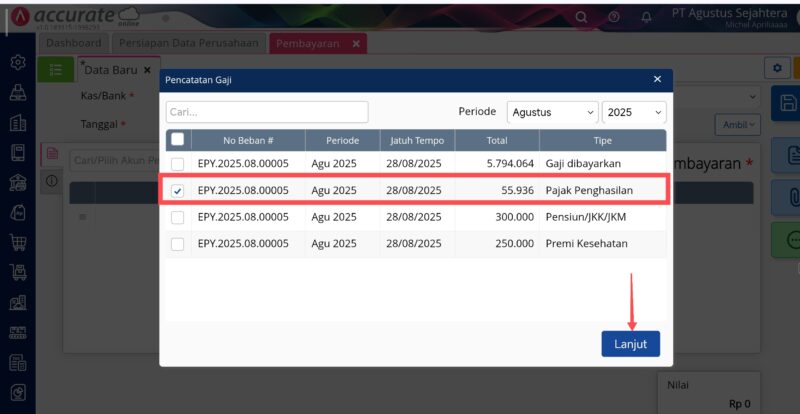Viewport: 800px width, 414px height.
Task: Click the search magnifier icon in header
Action: [580, 17]
